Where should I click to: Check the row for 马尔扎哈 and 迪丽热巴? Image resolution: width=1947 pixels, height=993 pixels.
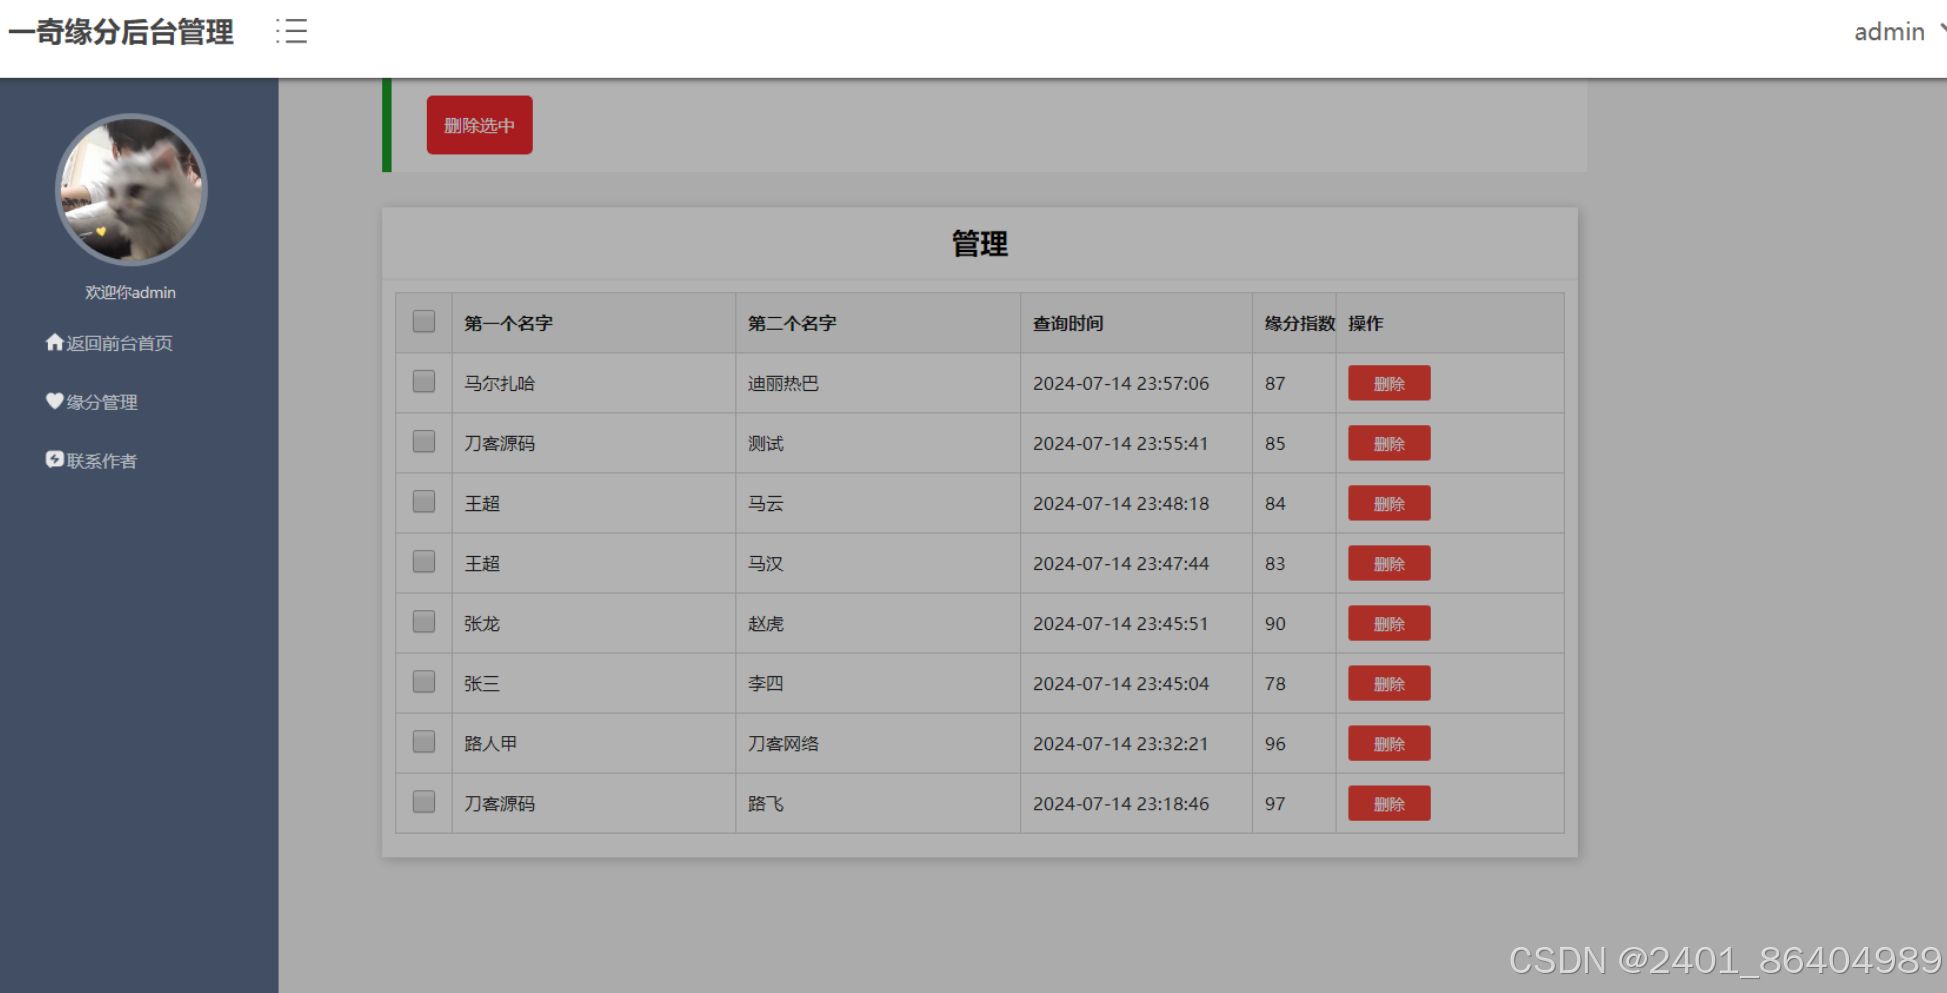point(422,381)
